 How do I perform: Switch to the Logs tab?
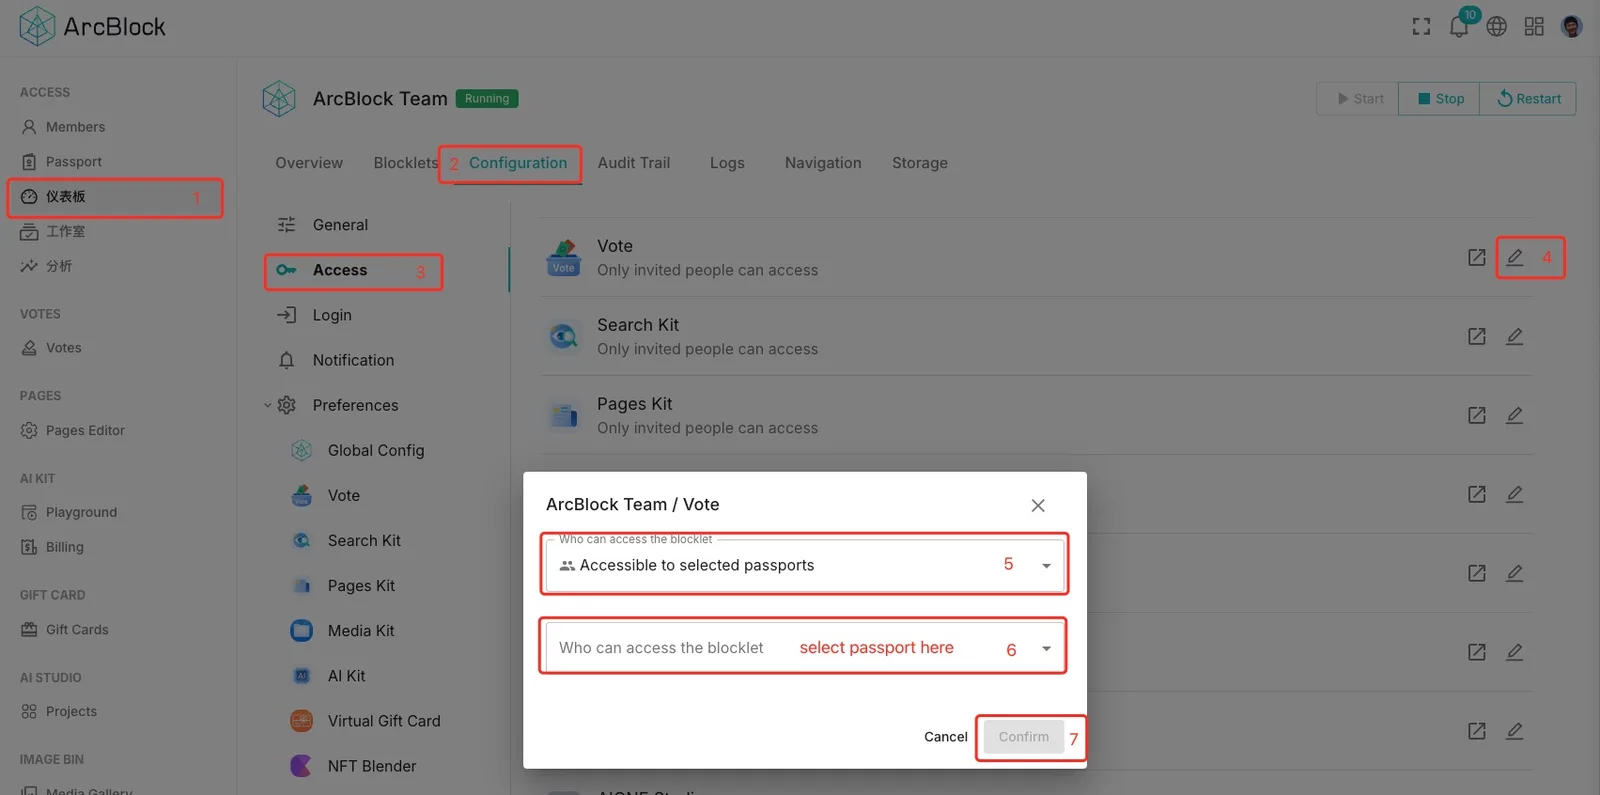[727, 163]
